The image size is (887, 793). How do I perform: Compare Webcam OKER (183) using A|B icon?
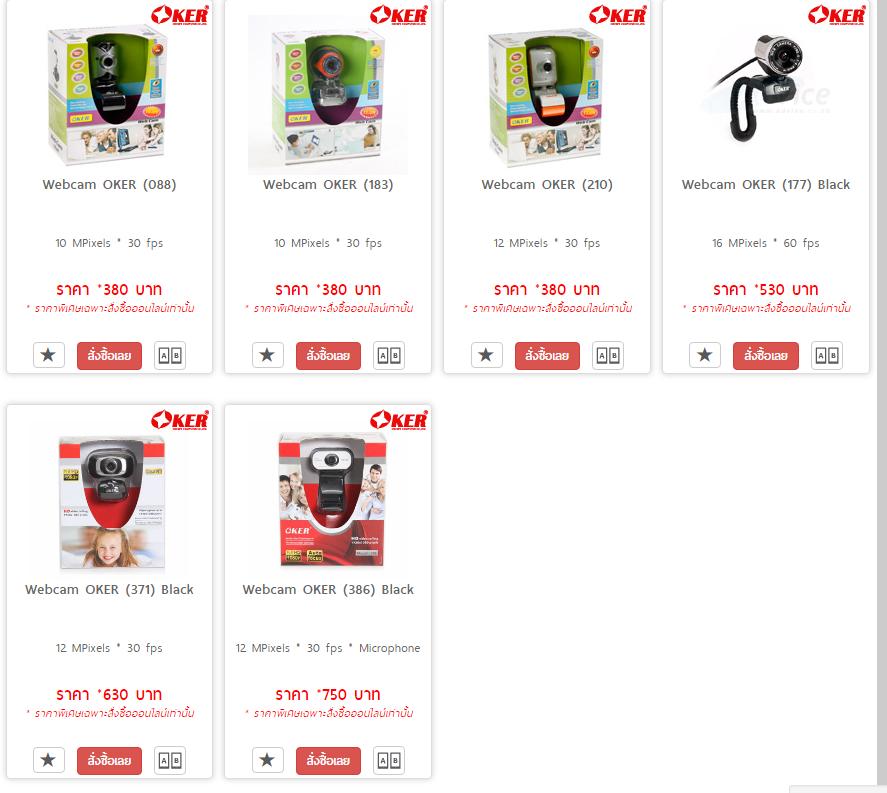click(389, 355)
